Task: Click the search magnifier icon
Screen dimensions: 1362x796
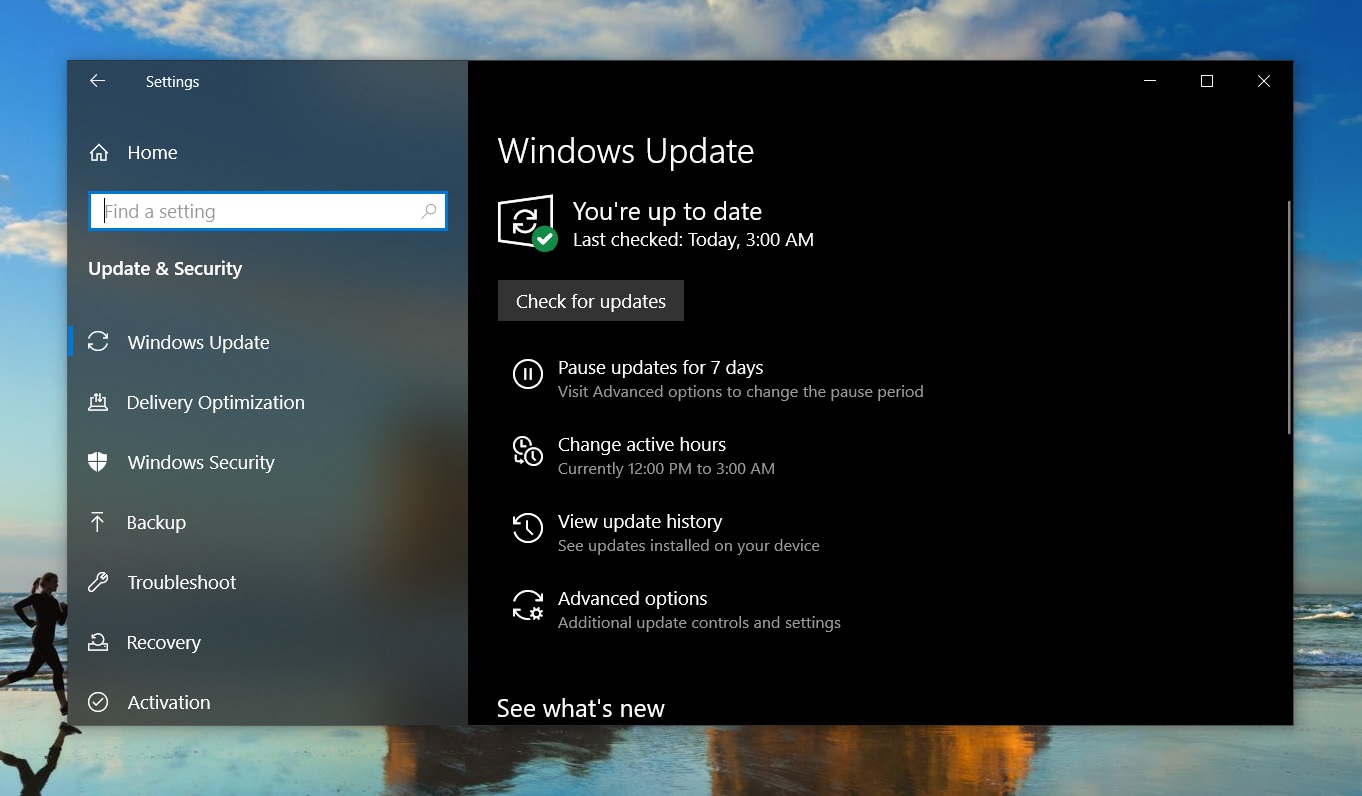Action: coord(429,211)
